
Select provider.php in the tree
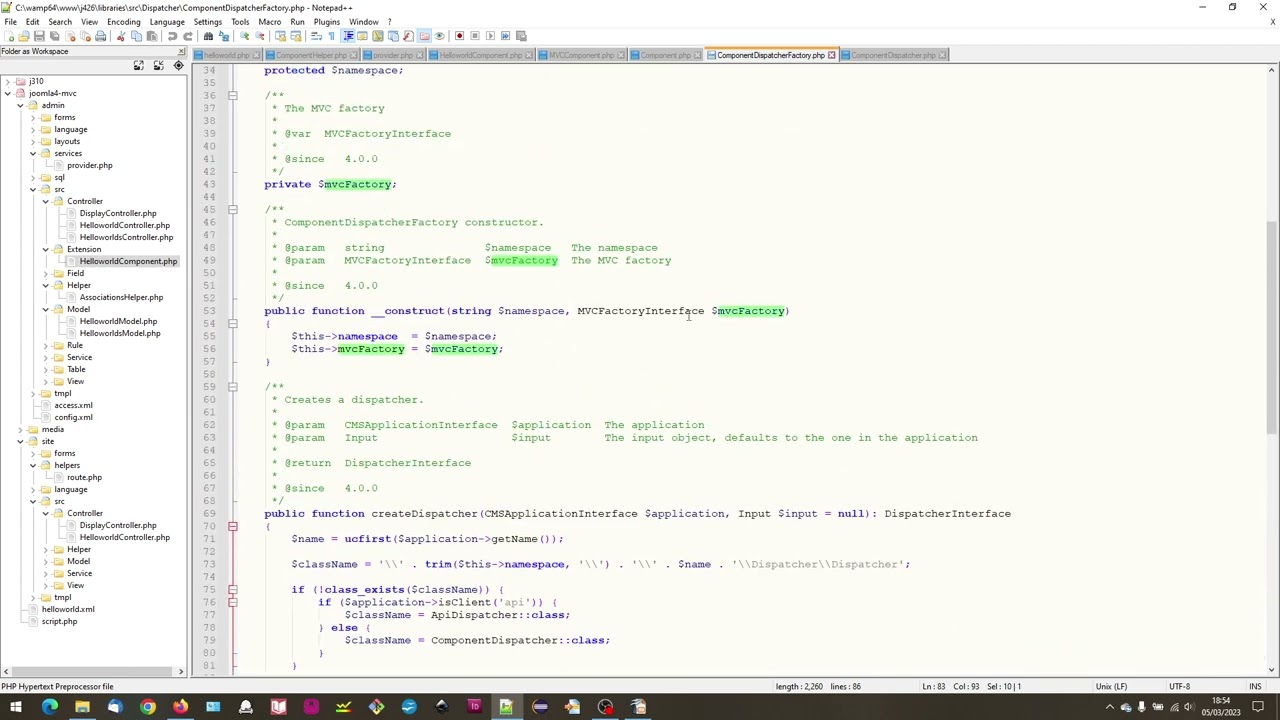(x=90, y=165)
